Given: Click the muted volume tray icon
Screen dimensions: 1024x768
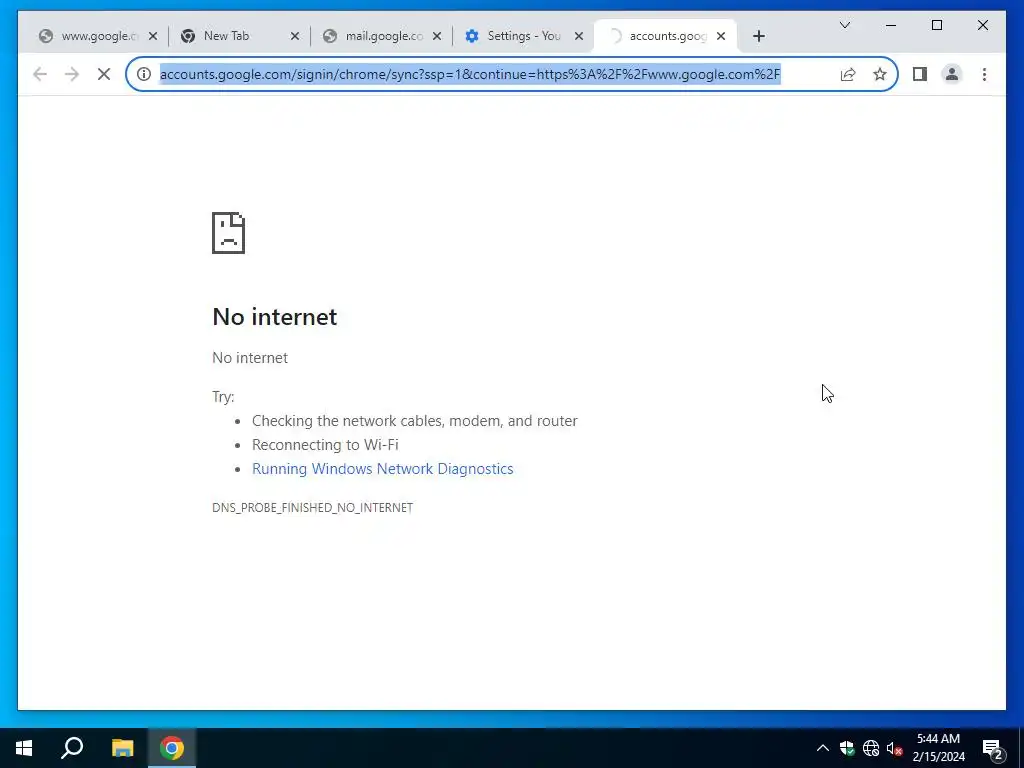Looking at the screenshot, I should click(894, 748).
